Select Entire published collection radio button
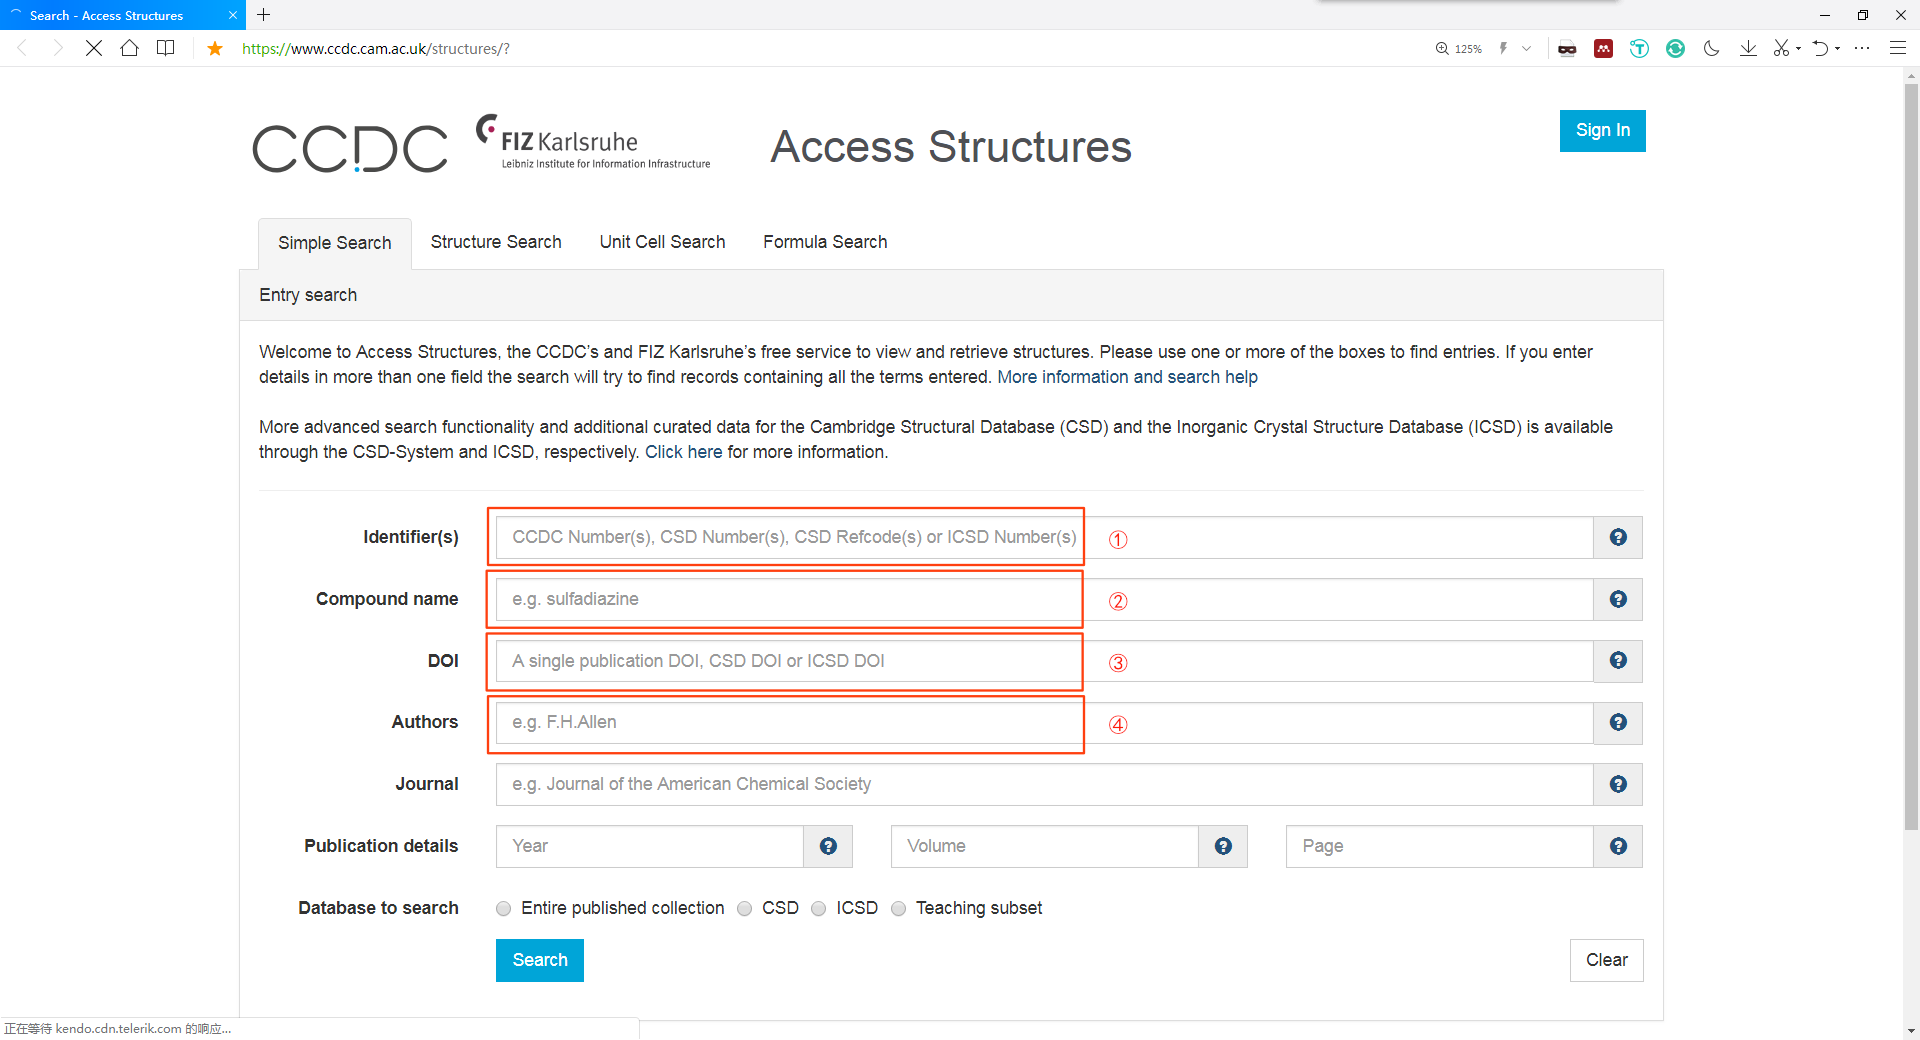Screen dimensions: 1920x1040 coord(504,908)
